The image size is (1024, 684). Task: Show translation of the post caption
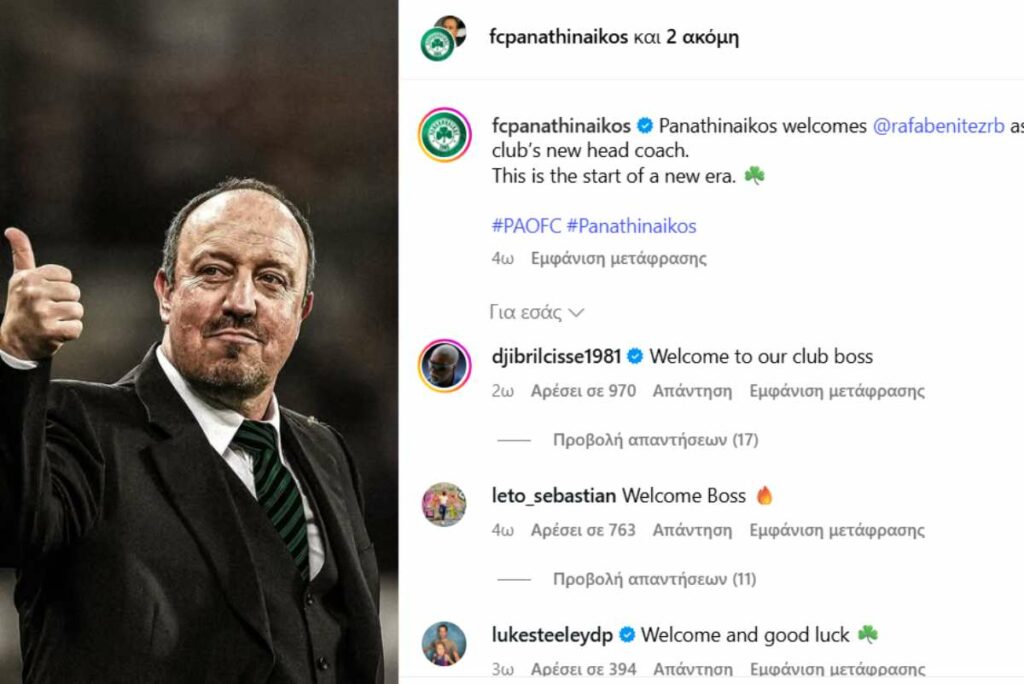click(618, 259)
